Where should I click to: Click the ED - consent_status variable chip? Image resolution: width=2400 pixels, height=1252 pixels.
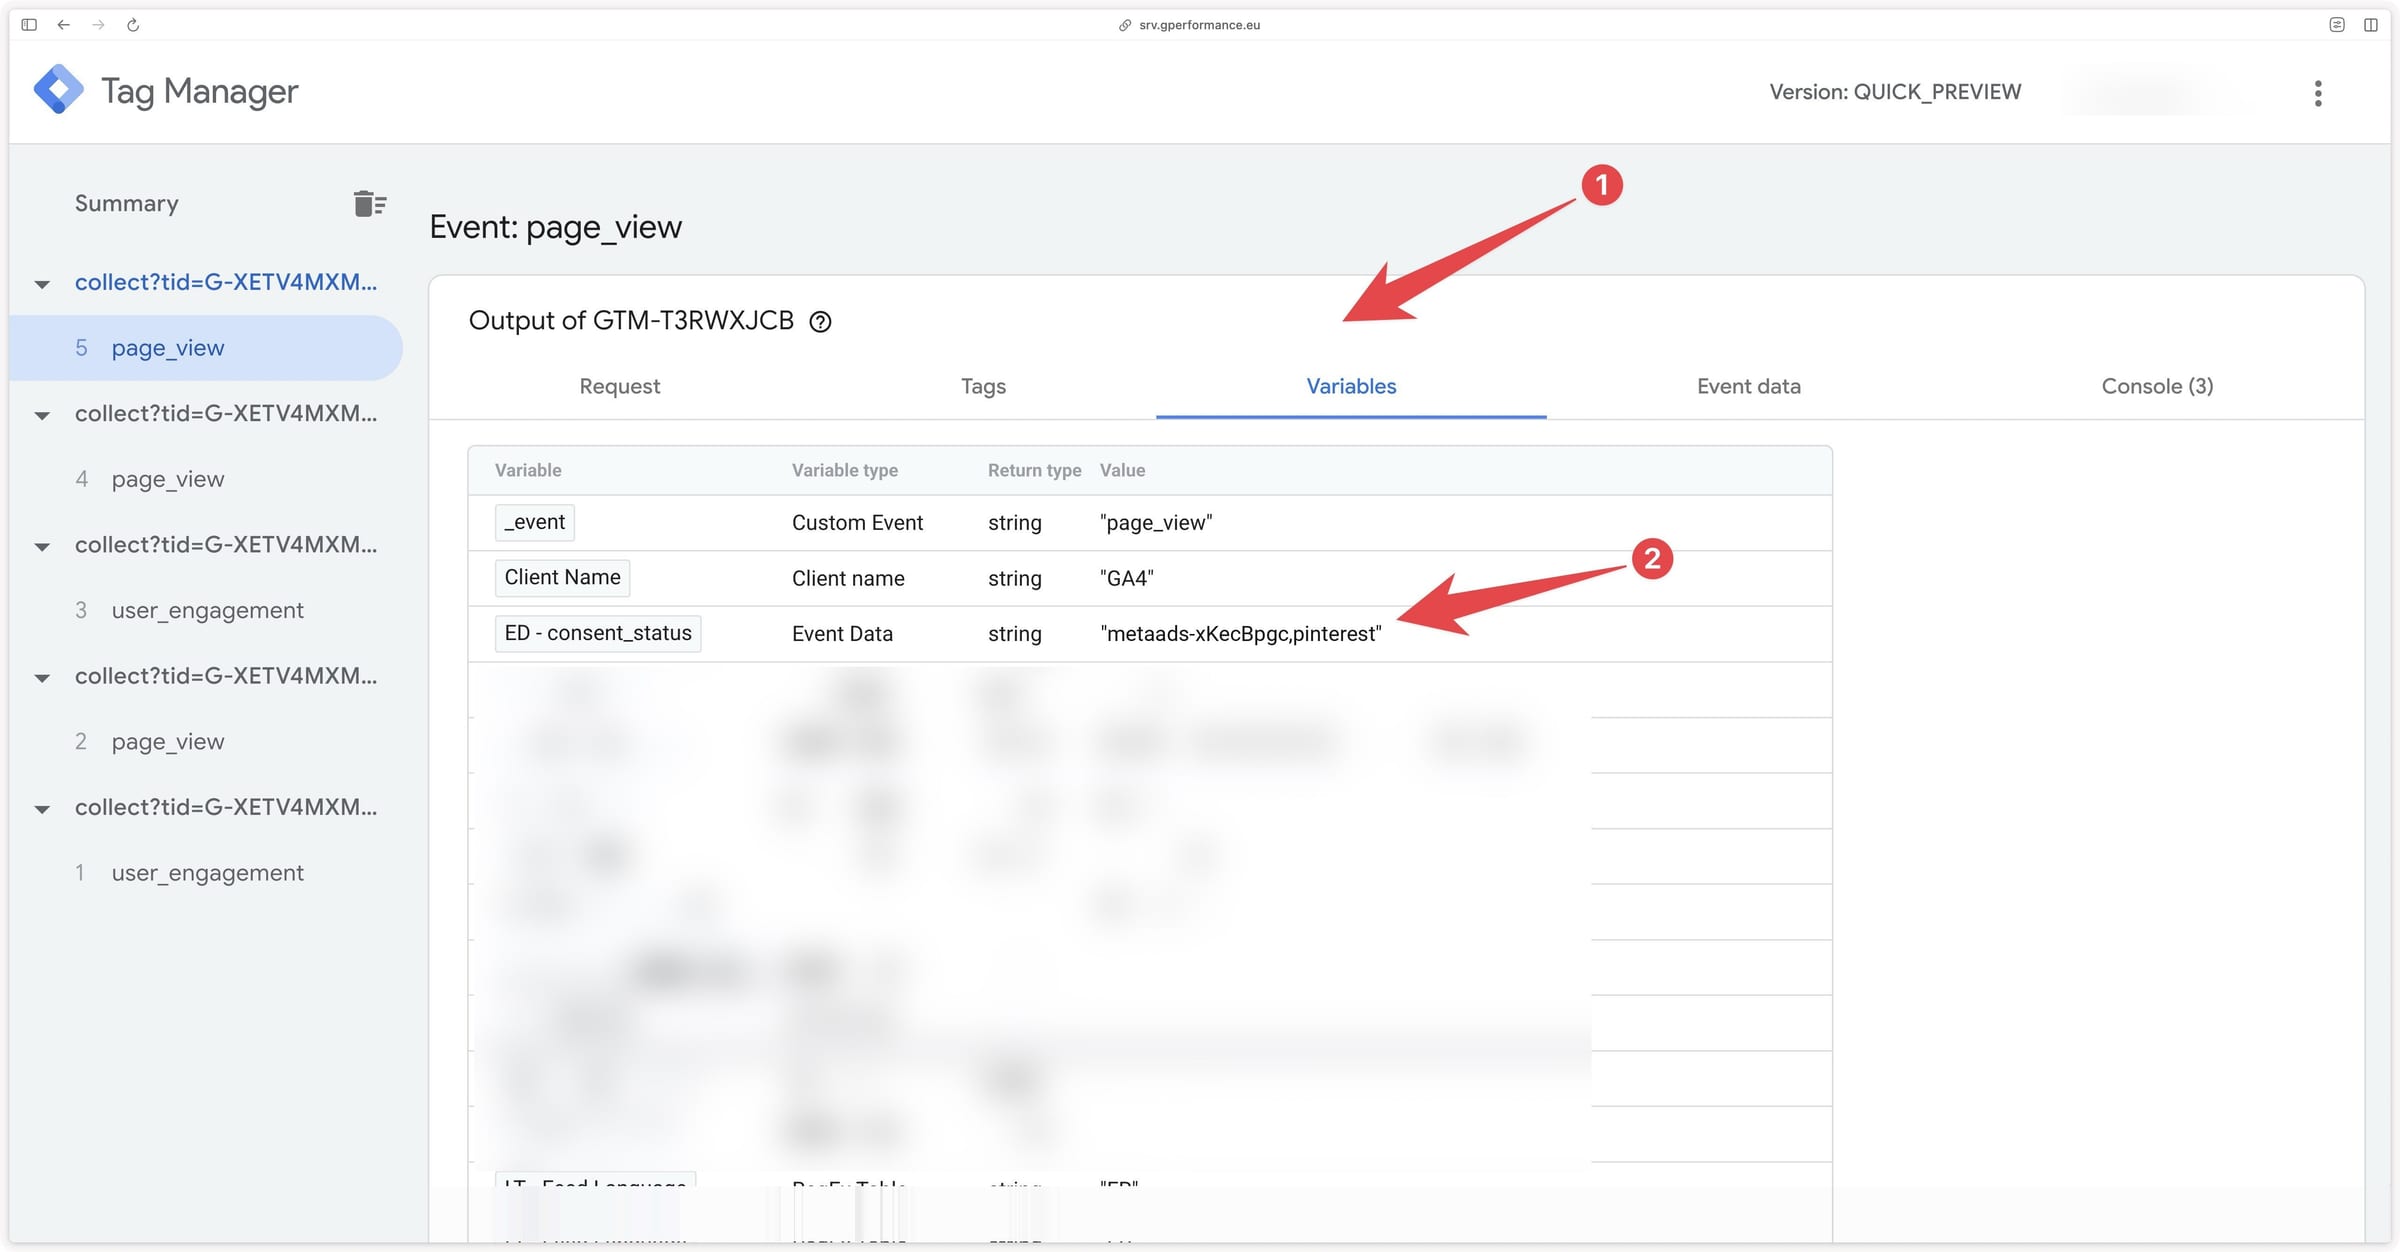pos(598,633)
